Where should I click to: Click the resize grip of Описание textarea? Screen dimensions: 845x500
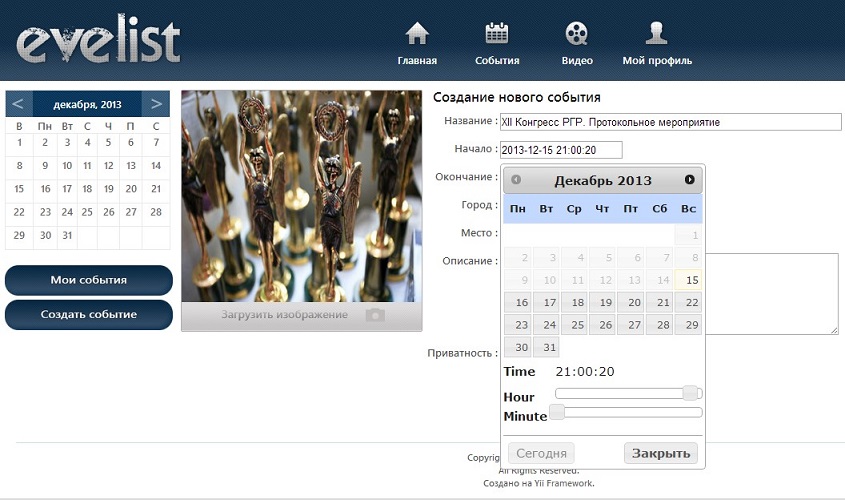pos(834,330)
